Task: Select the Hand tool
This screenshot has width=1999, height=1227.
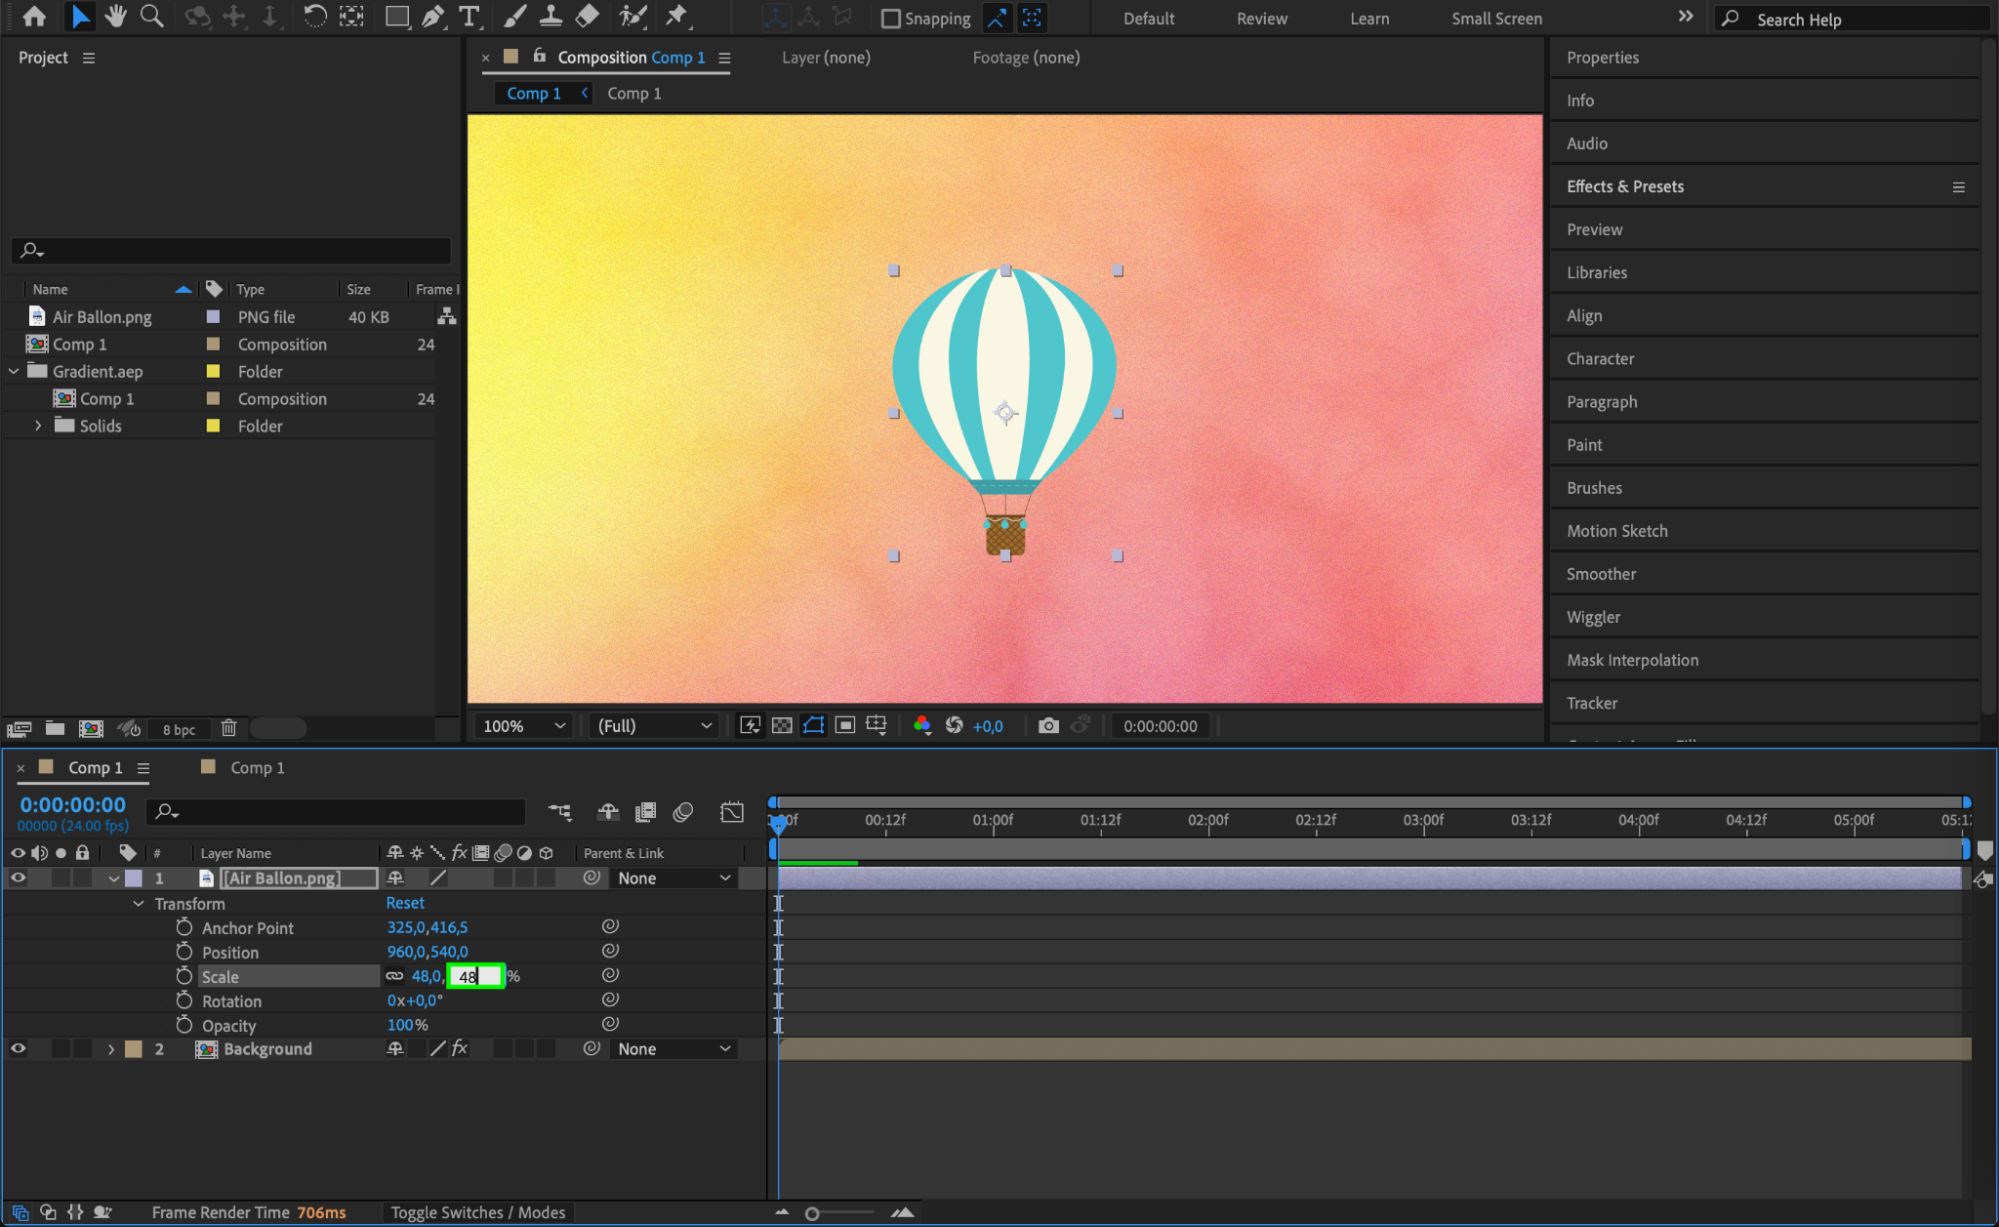Action: 116,16
